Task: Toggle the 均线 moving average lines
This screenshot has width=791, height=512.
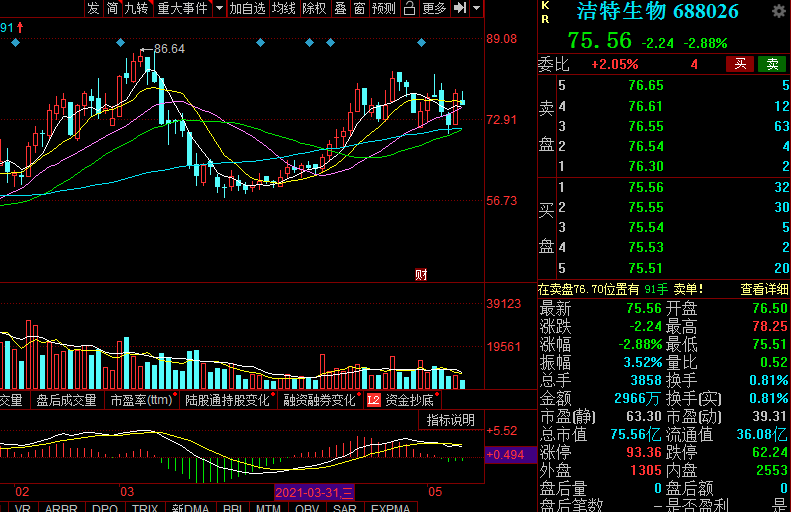Action: [284, 9]
